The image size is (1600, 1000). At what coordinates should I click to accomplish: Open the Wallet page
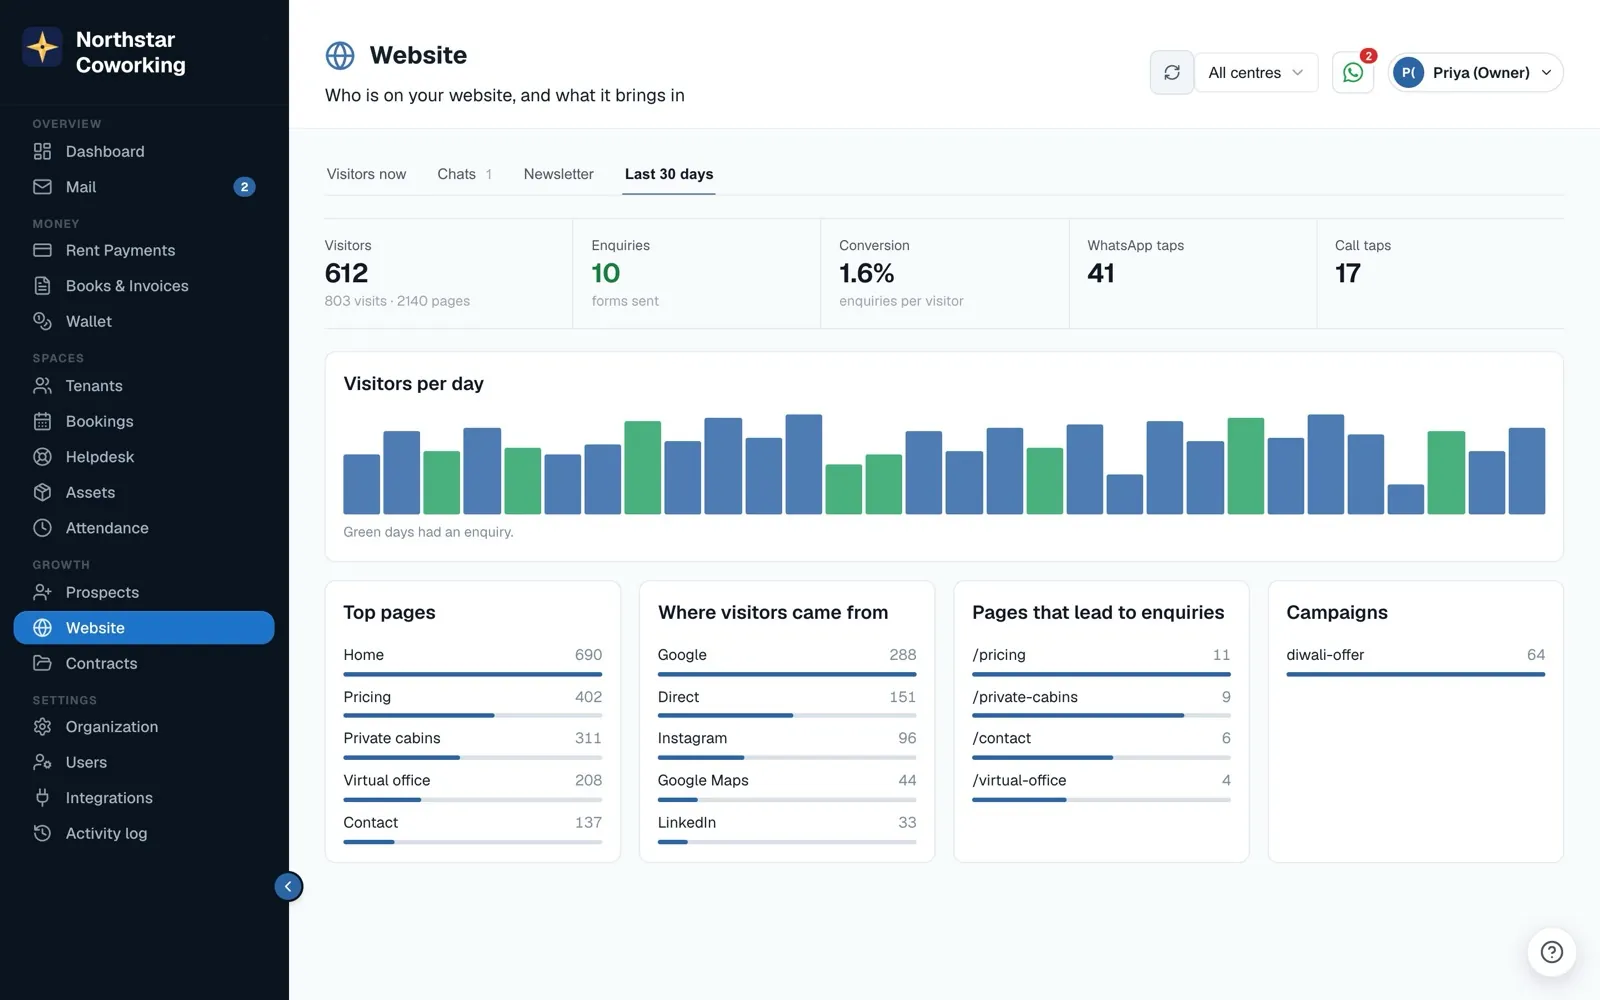144,321
